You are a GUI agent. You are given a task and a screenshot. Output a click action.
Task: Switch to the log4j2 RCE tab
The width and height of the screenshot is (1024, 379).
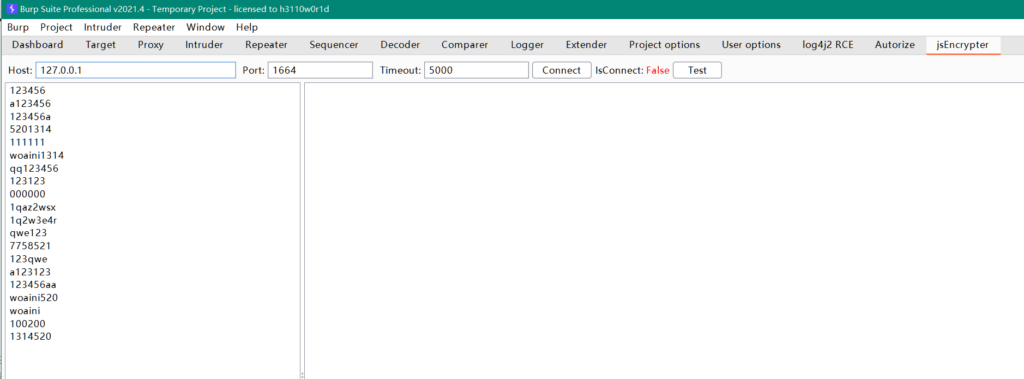[x=828, y=45]
